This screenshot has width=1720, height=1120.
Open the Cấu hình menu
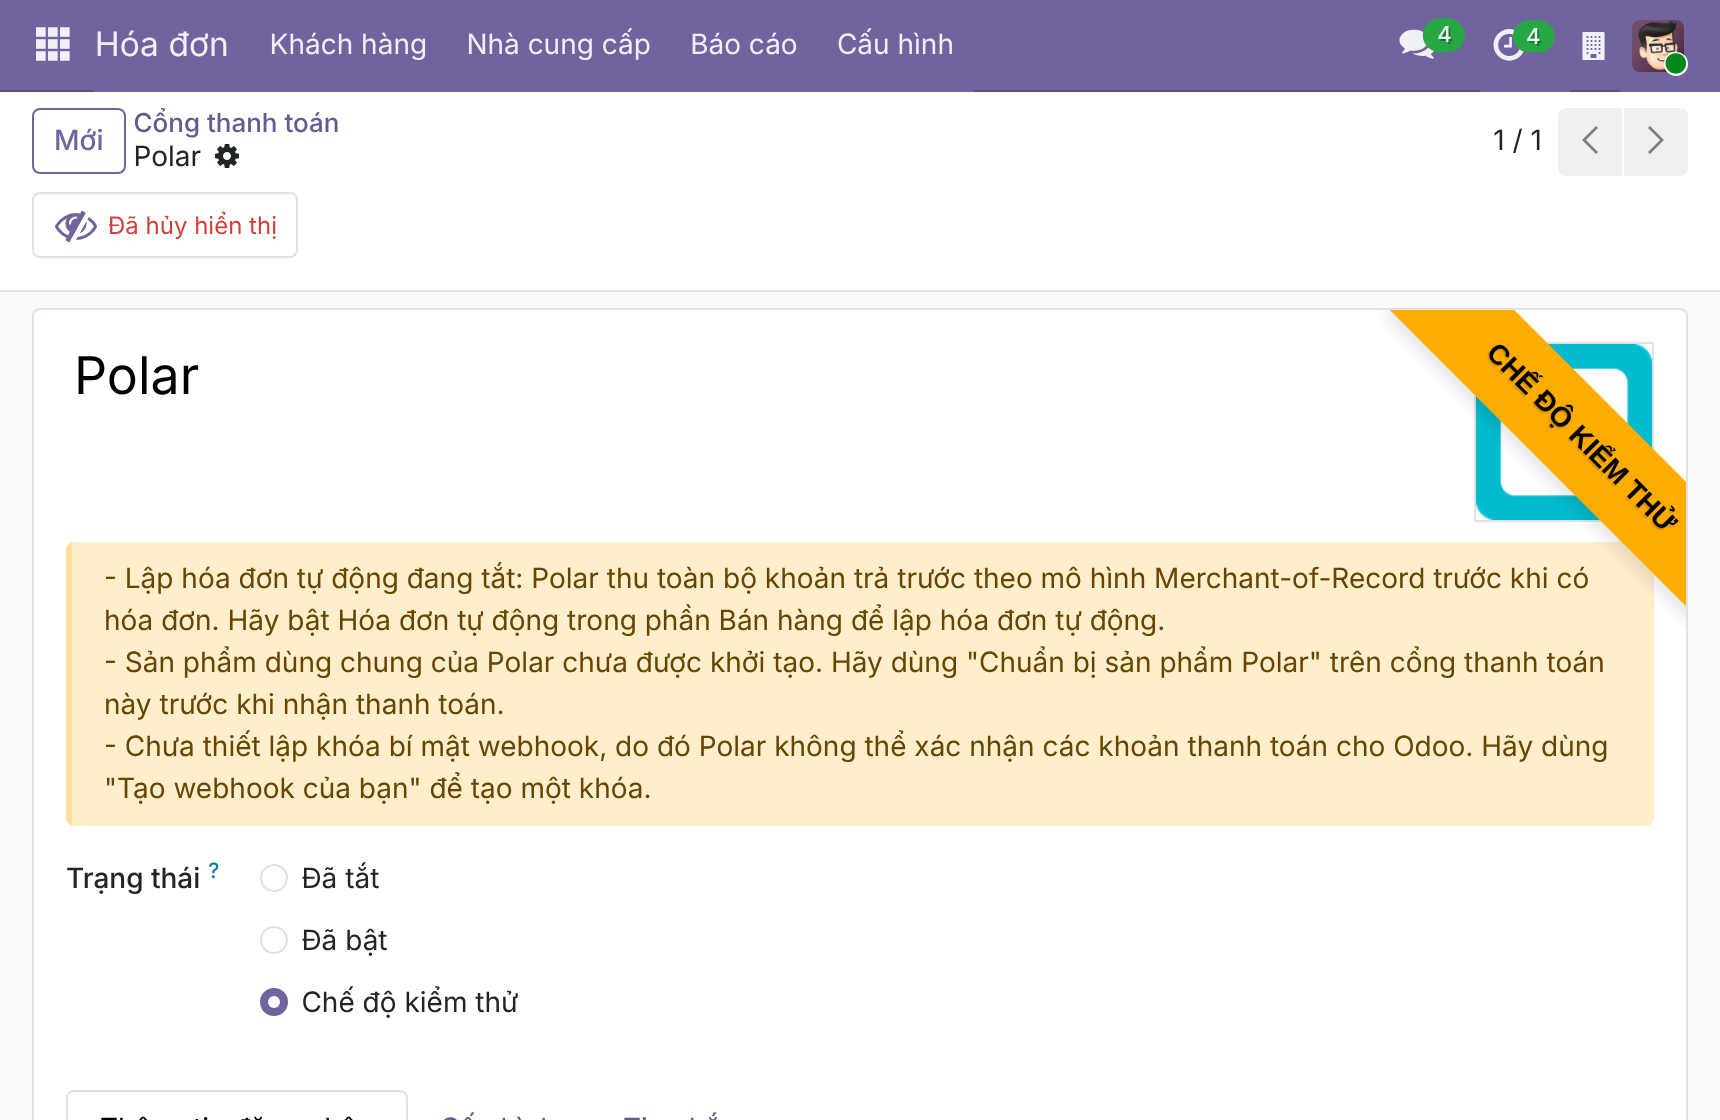point(896,45)
